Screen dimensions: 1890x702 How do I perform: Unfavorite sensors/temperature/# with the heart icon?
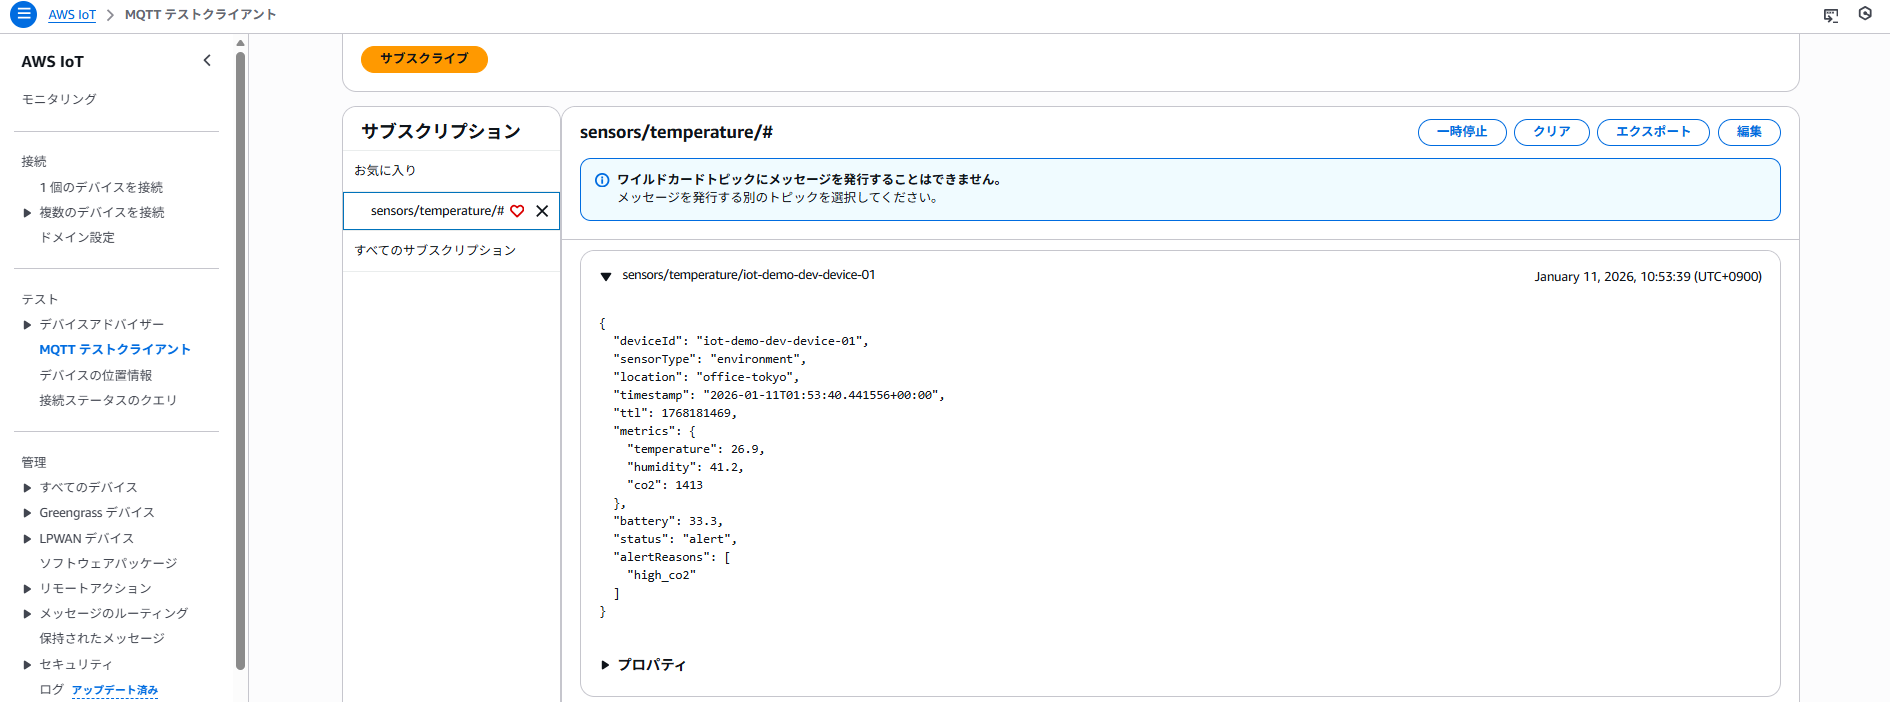517,211
